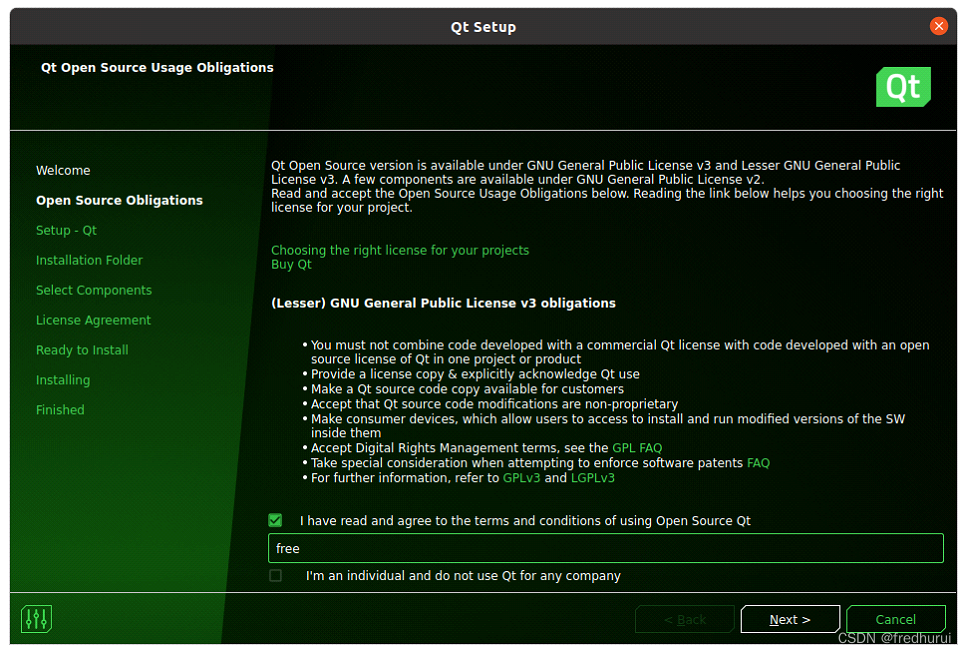Select the Welcome step in sidebar
This screenshot has height=654, width=967.
pyautogui.click(x=63, y=170)
